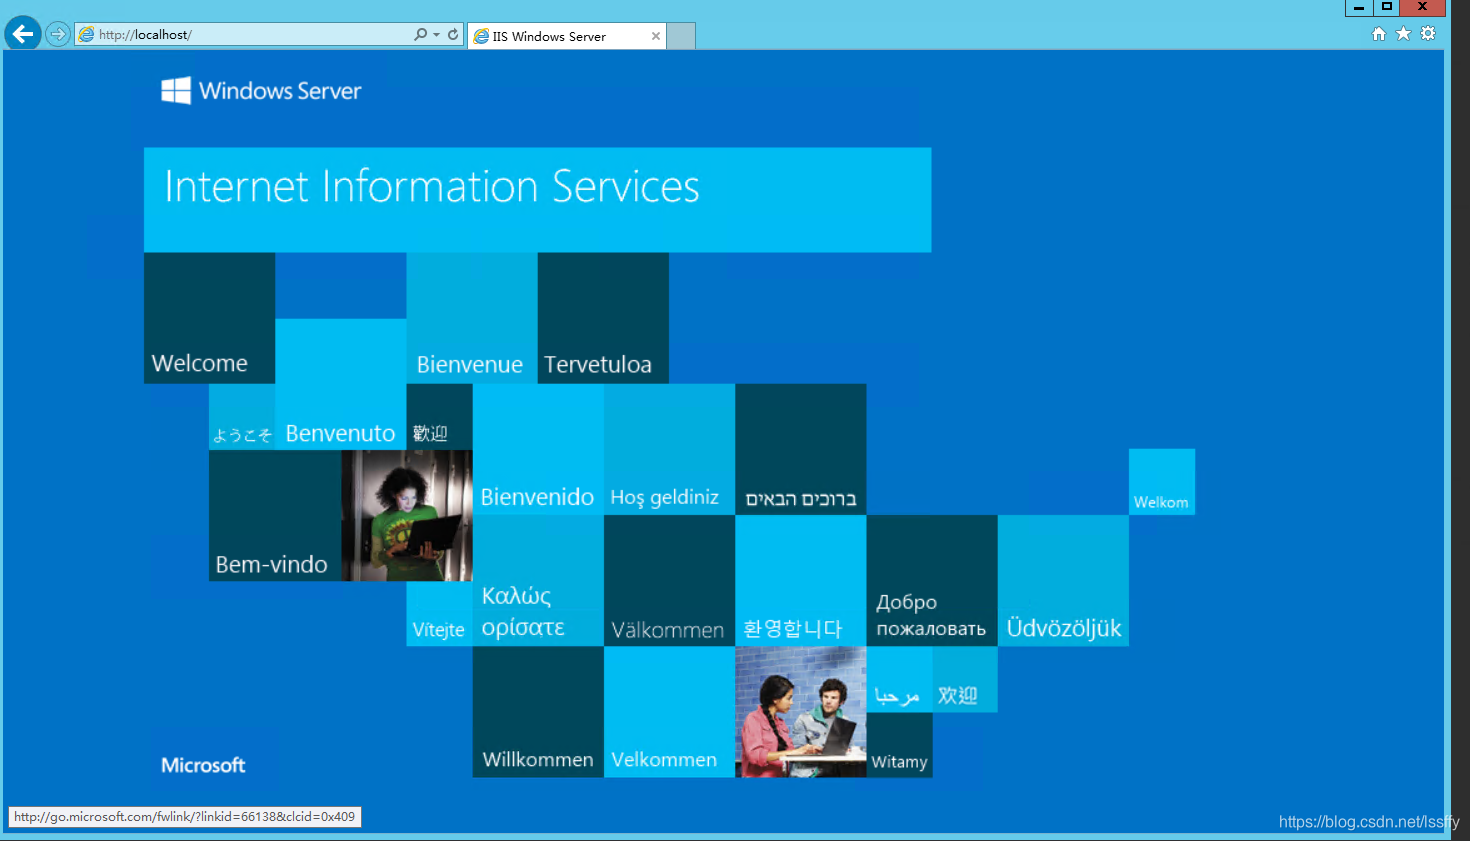
Task: Open the Tools gear menu
Action: click(1428, 34)
